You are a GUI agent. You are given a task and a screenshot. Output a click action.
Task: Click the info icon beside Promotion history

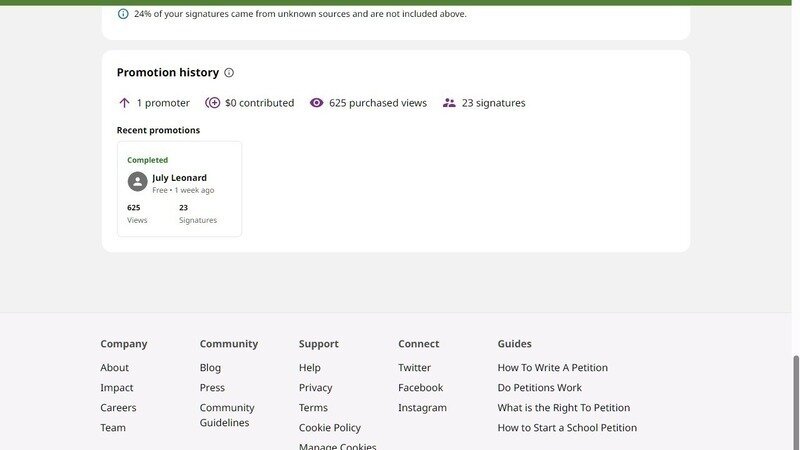coord(229,73)
